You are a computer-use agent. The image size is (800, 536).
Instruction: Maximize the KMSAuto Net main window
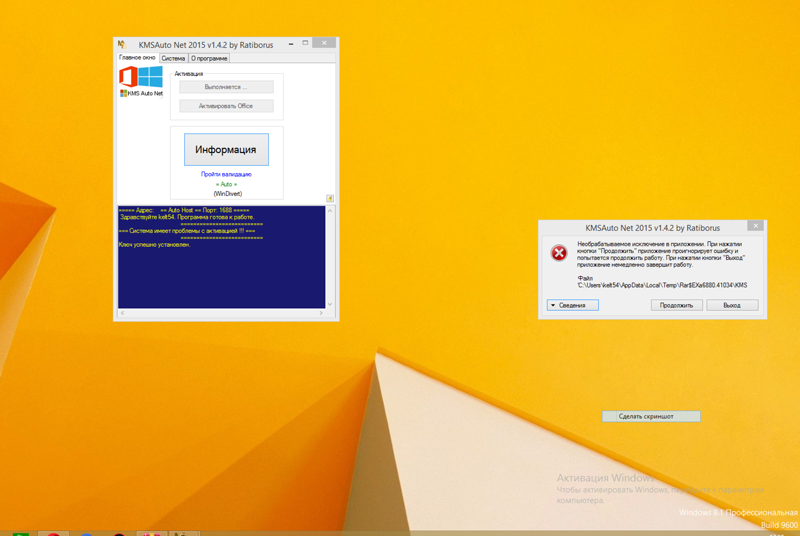click(305, 43)
